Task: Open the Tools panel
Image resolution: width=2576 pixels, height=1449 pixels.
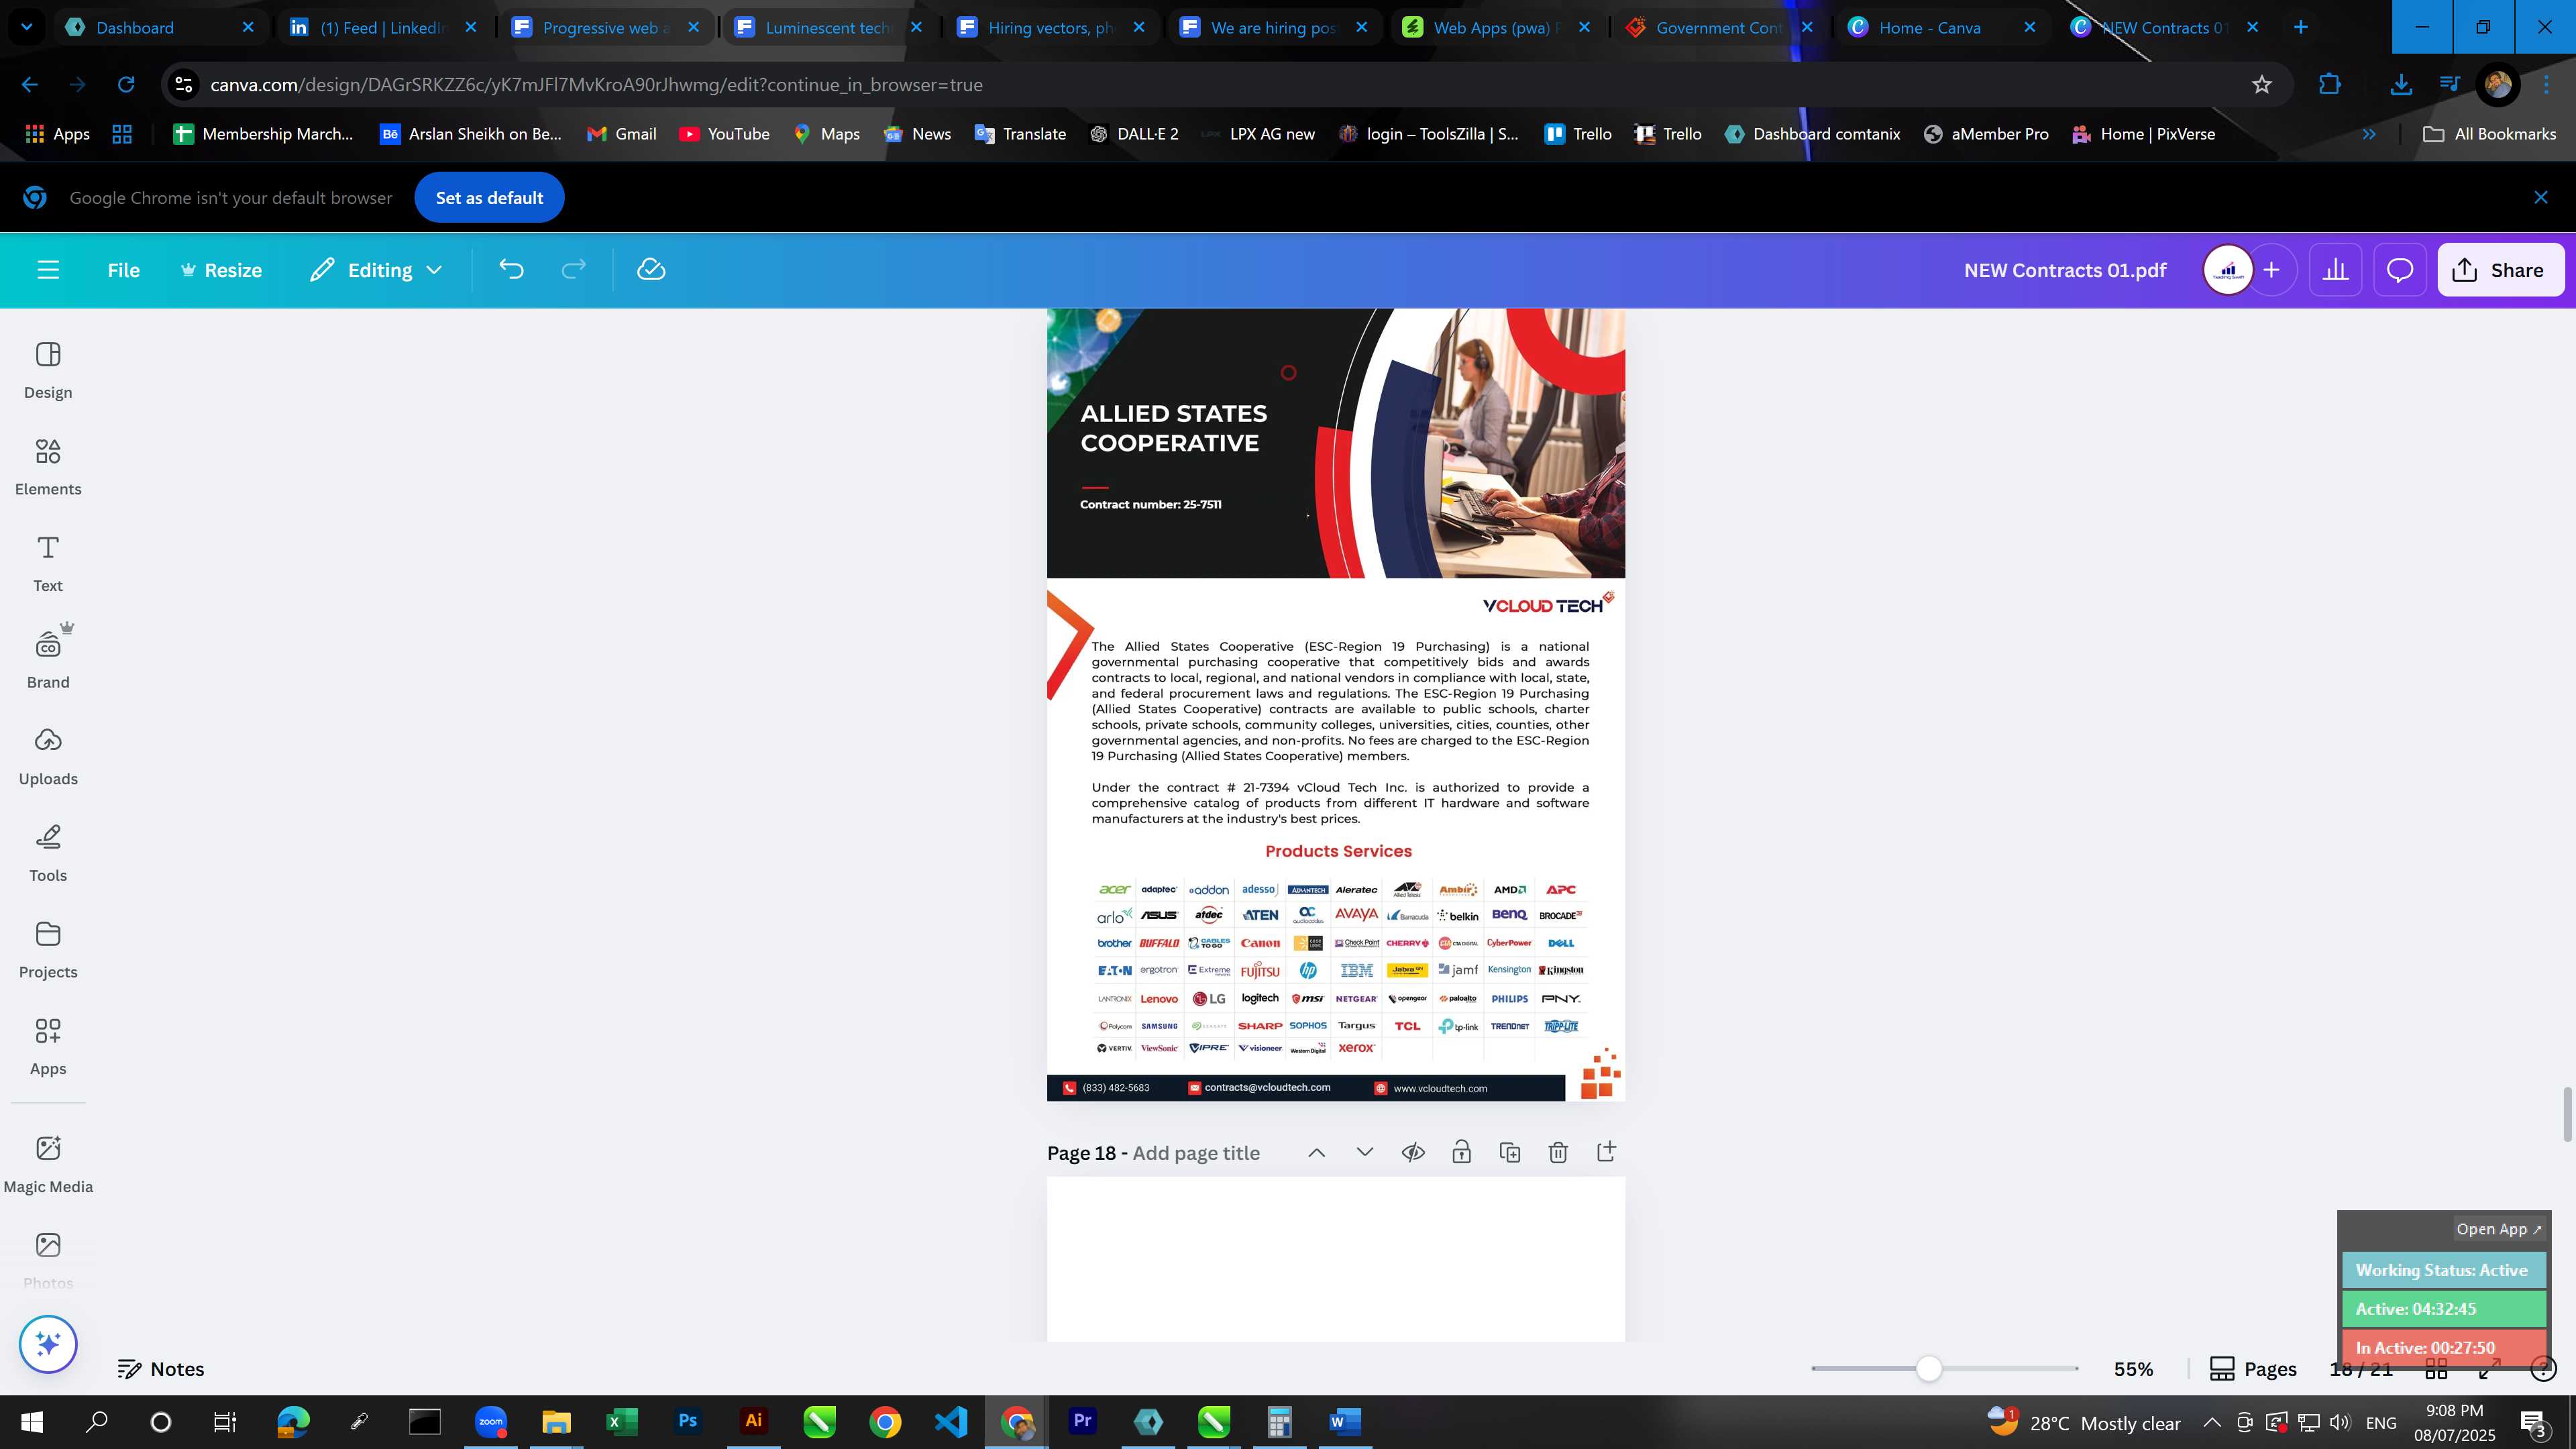Action: tap(48, 854)
